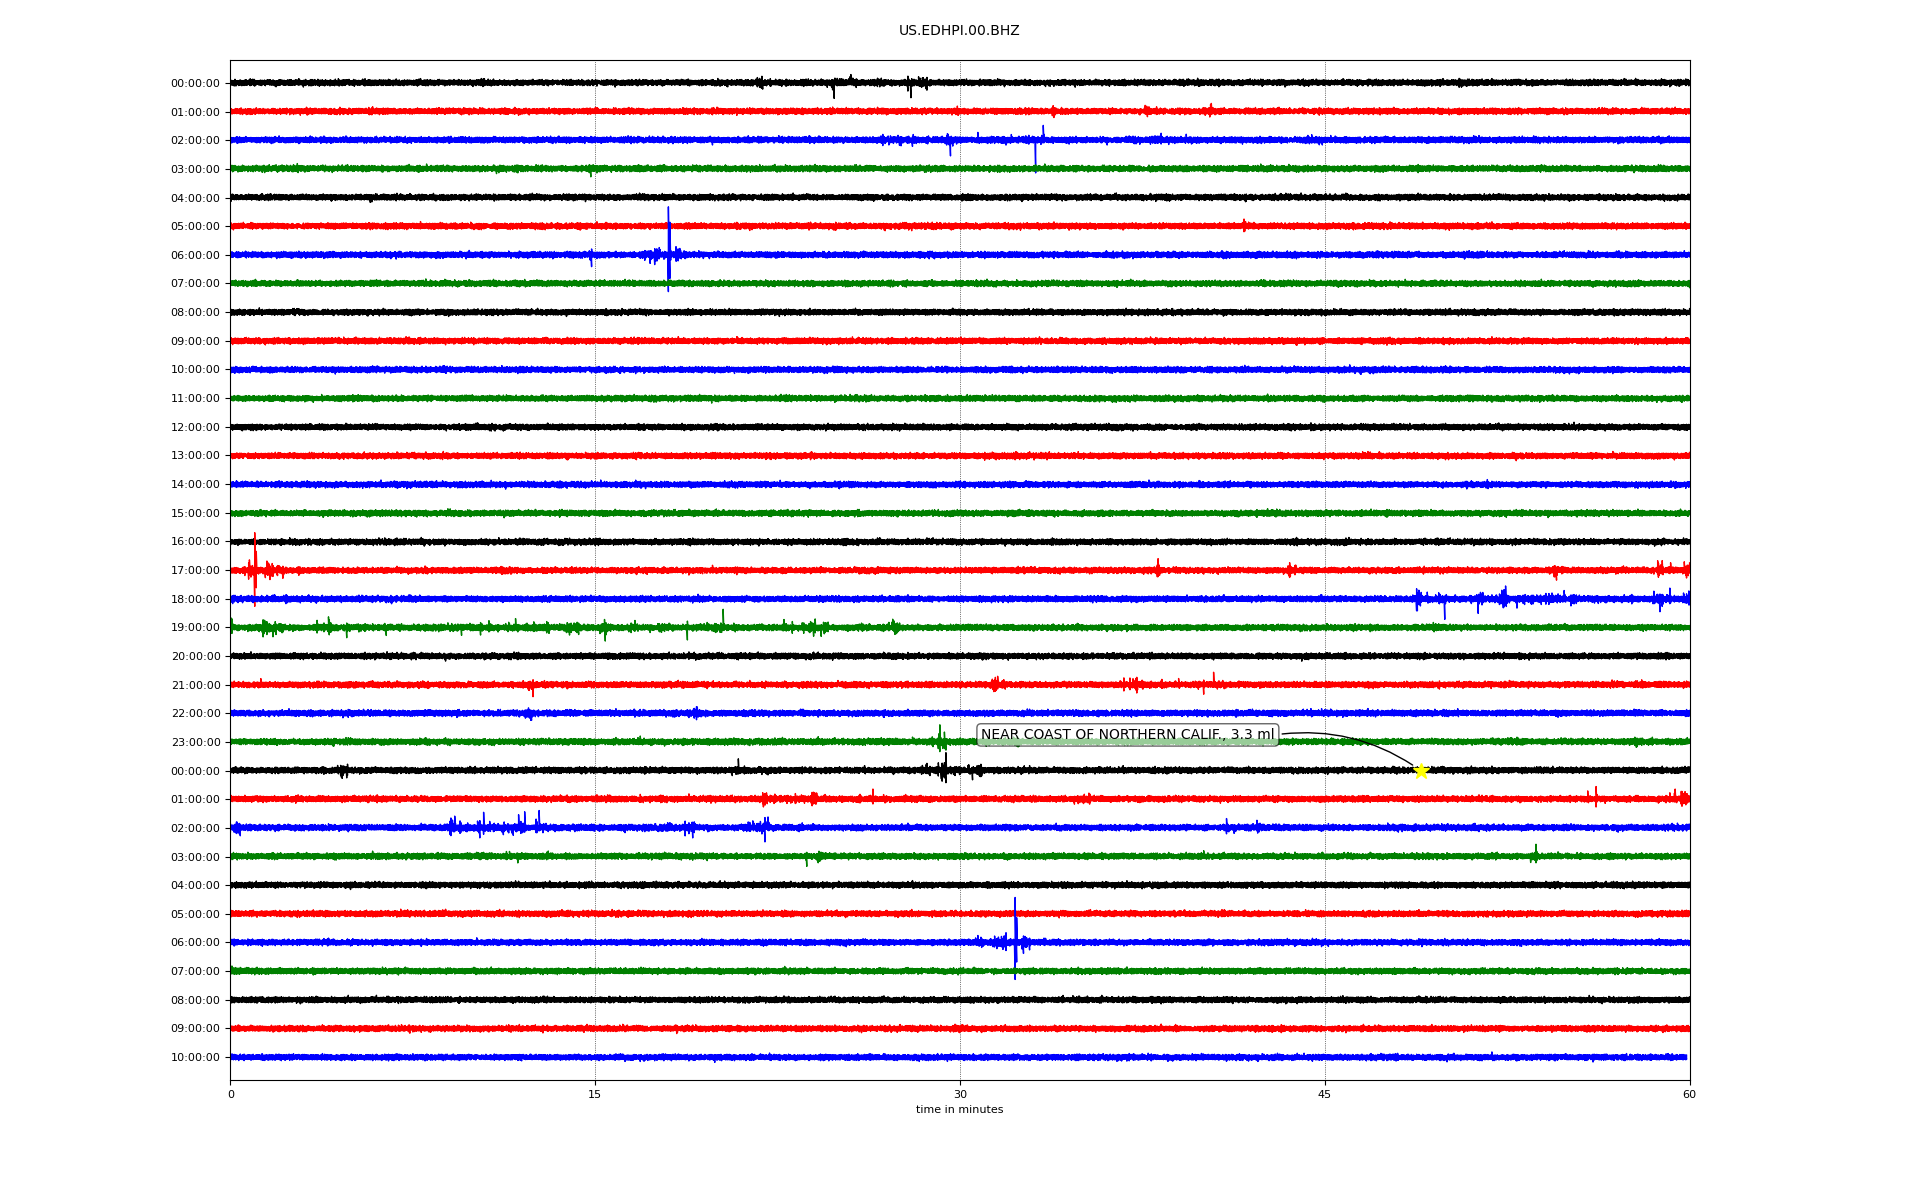The width and height of the screenshot is (1920, 1200).
Task: Click the 45 minute x-axis tick label
Action: [1325, 1094]
